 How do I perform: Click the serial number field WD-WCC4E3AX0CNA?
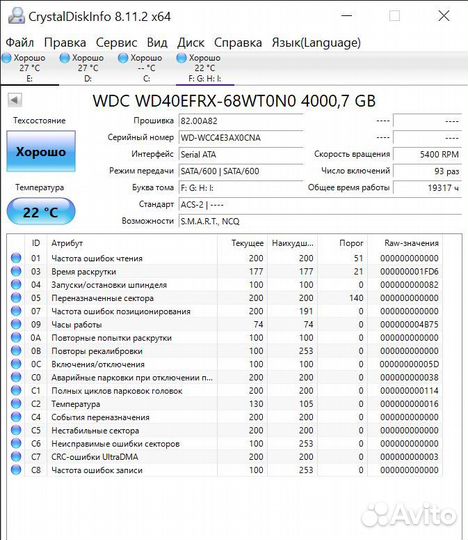pyautogui.click(x=241, y=138)
